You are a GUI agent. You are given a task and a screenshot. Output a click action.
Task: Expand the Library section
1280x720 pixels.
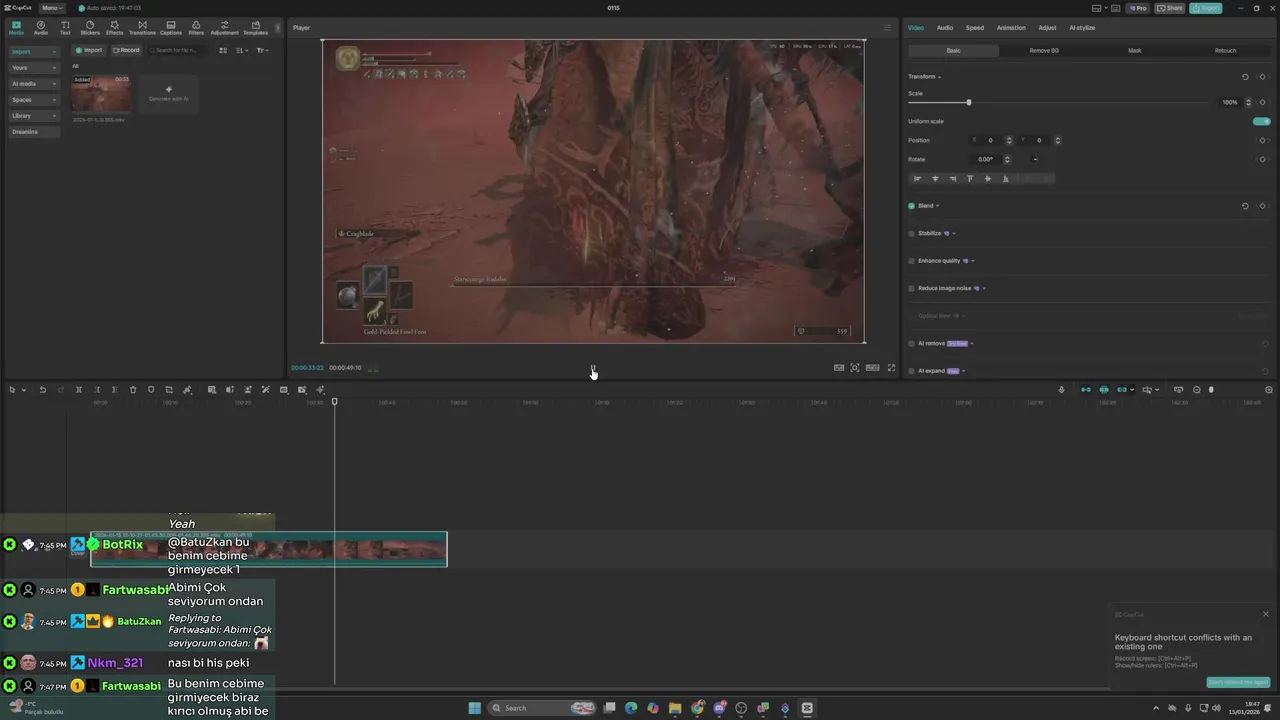pos(34,116)
